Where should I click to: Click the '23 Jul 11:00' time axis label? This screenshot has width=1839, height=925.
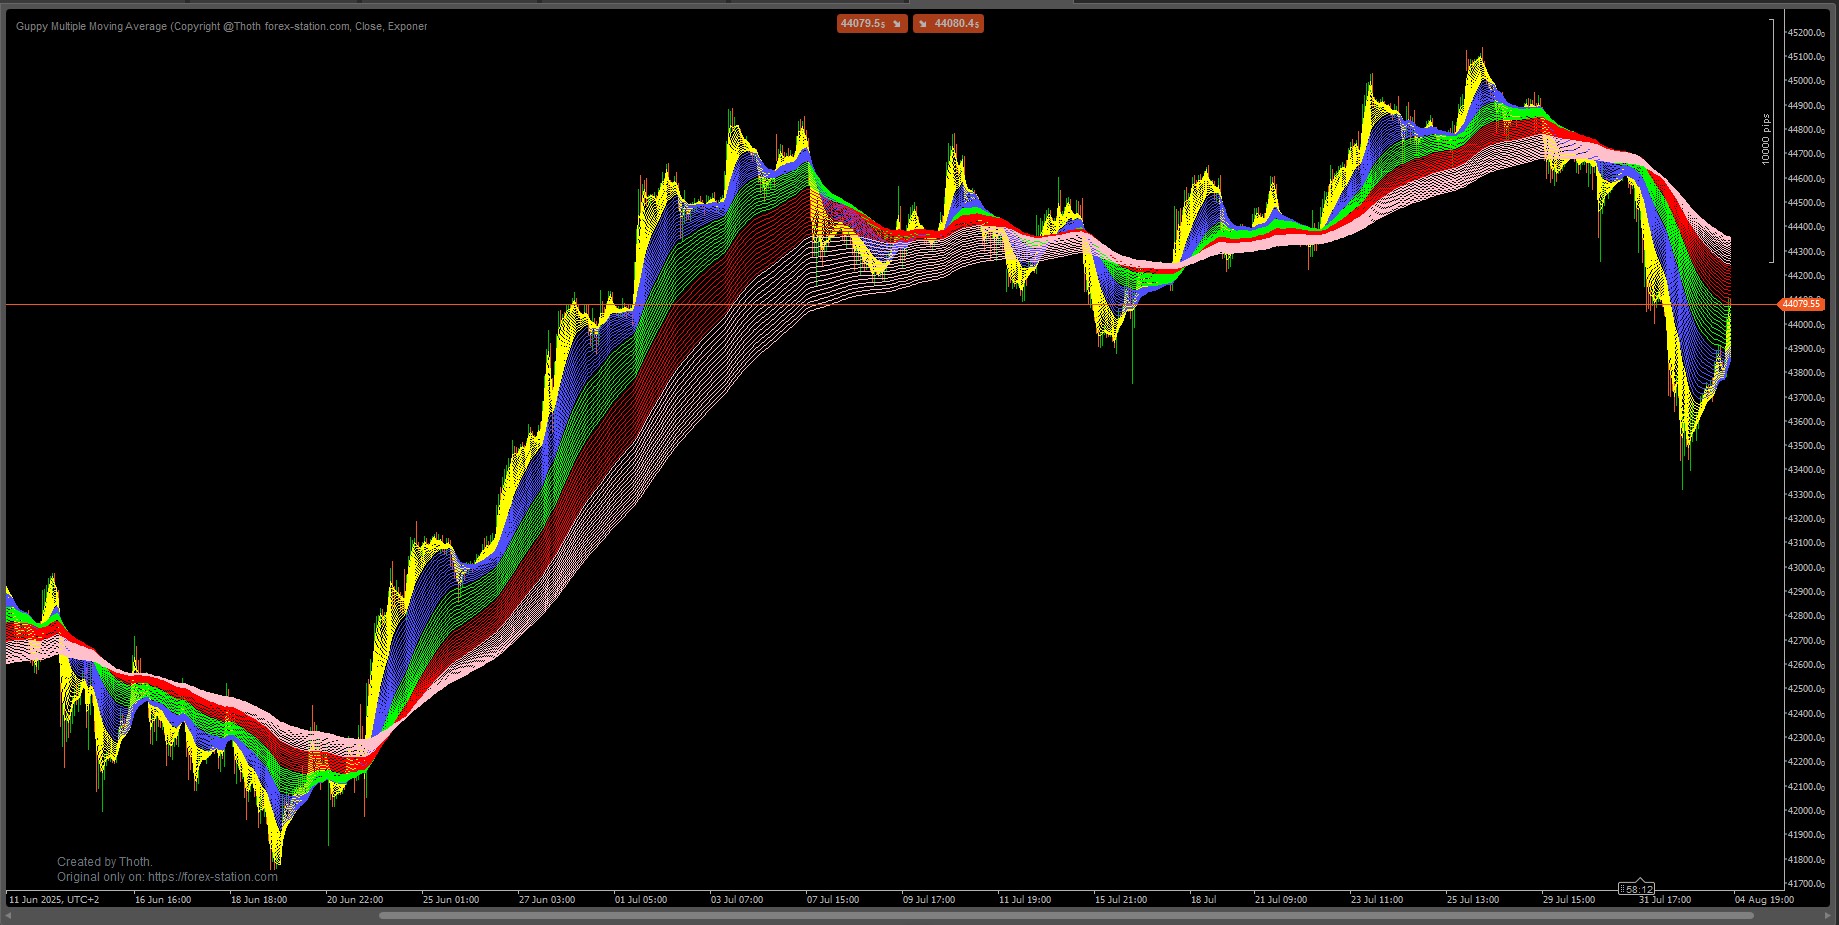coord(1377,900)
